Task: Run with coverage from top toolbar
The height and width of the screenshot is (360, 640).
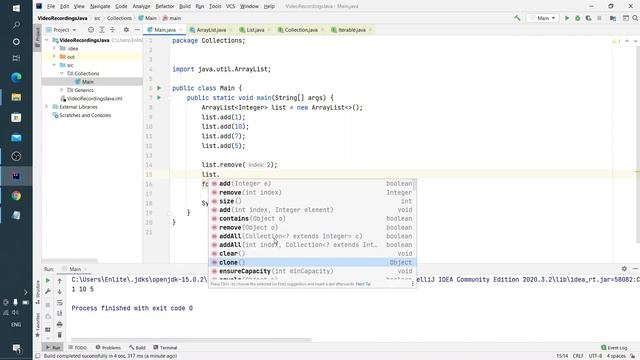Action: [588, 18]
